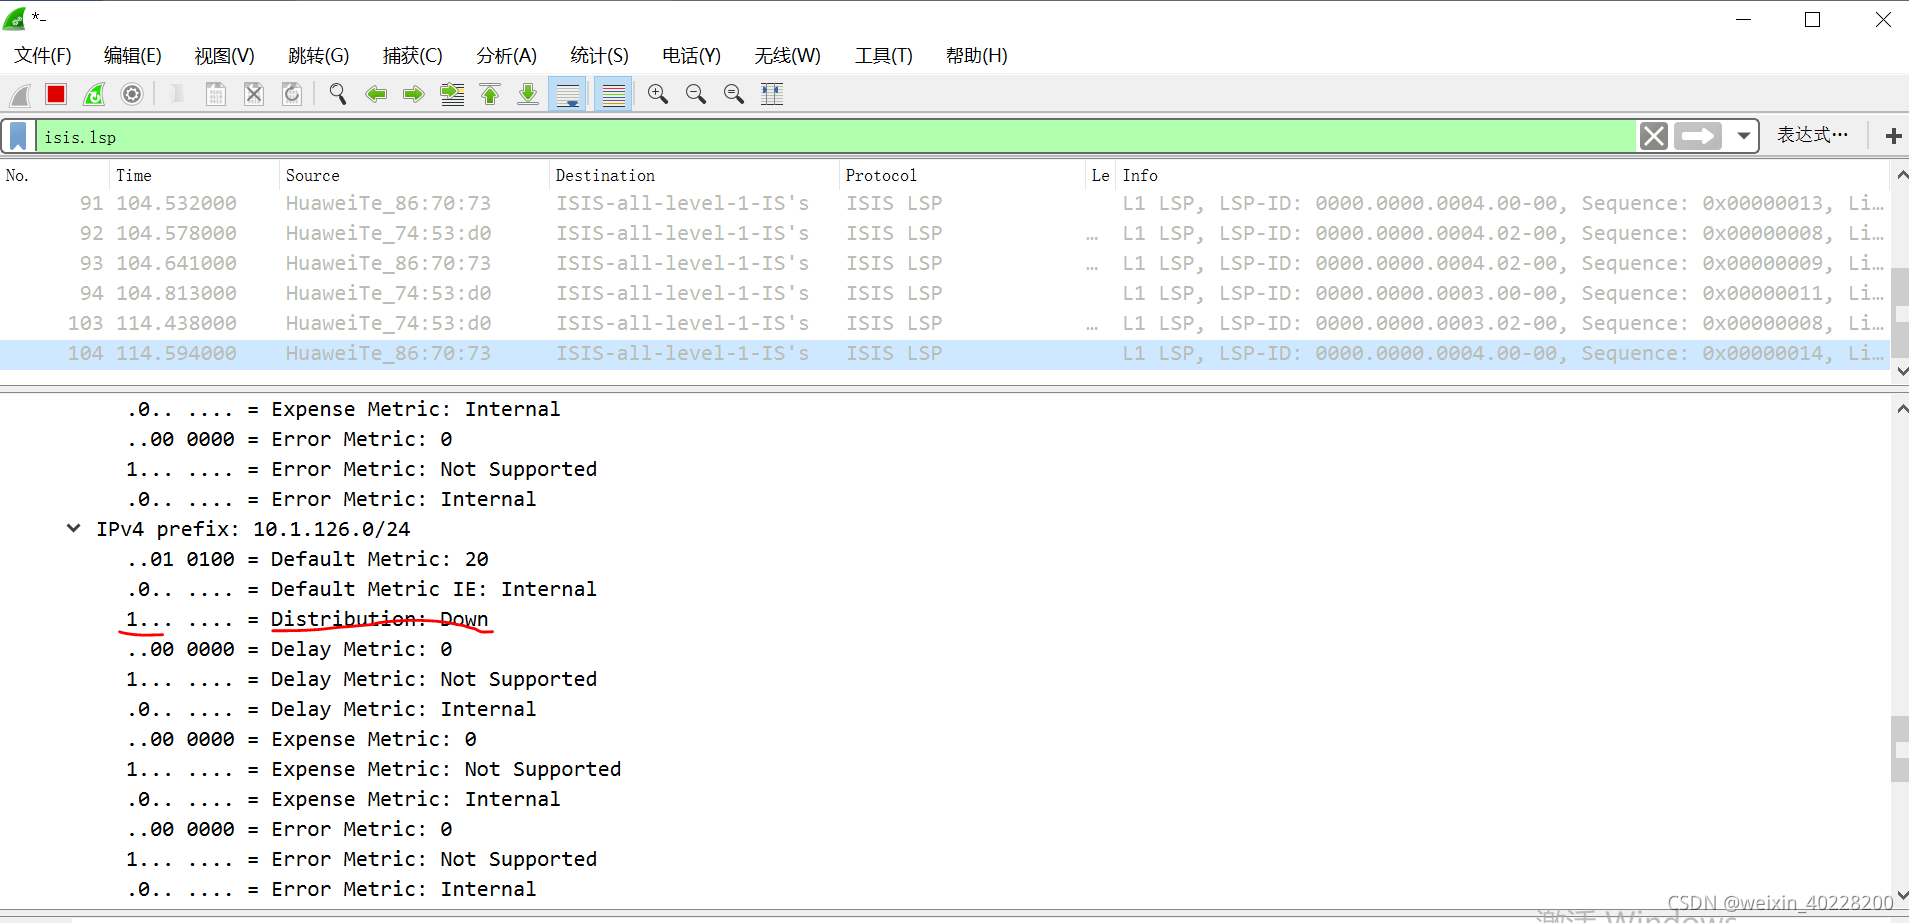Screen dimensions: 1909x923
Task: Open the display filter history dropdown
Action: coord(1743,136)
